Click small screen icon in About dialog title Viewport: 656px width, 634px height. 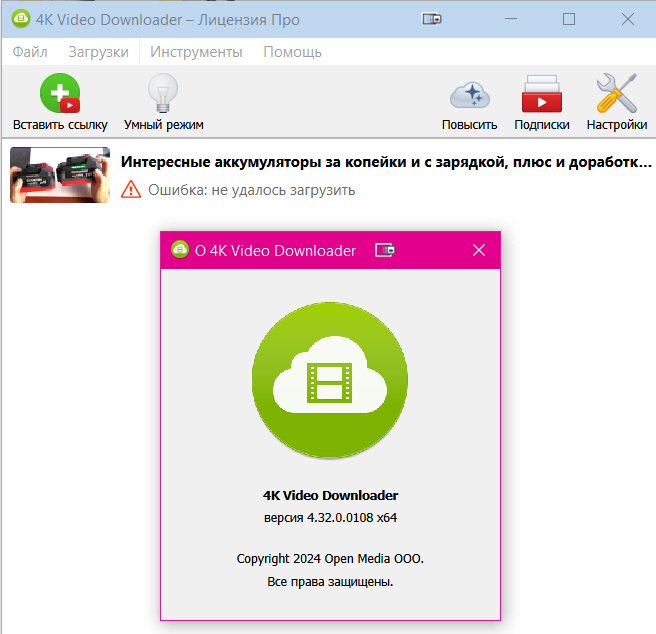[385, 251]
